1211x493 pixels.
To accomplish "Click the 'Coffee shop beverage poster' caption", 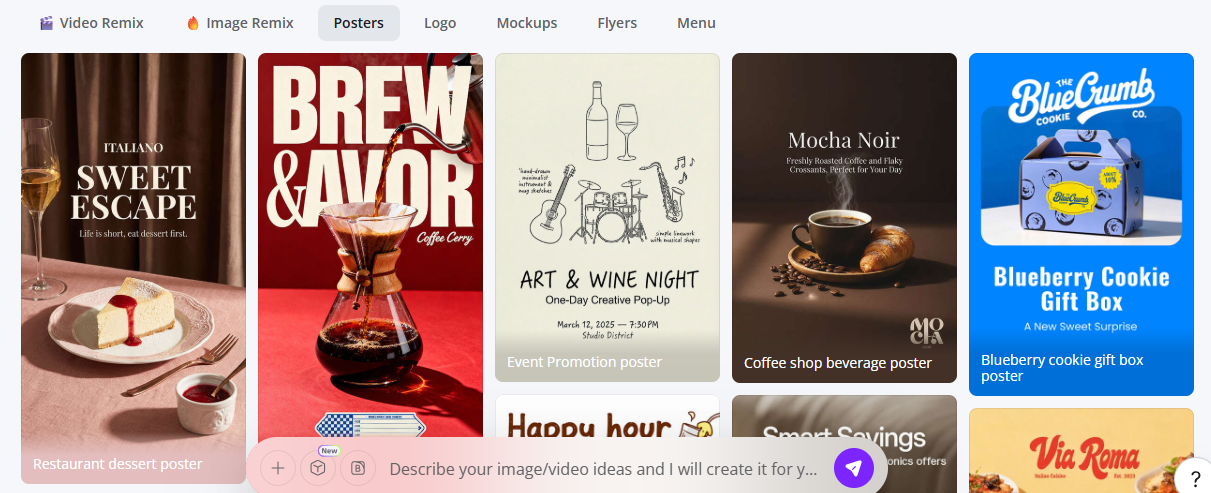I will coord(838,363).
